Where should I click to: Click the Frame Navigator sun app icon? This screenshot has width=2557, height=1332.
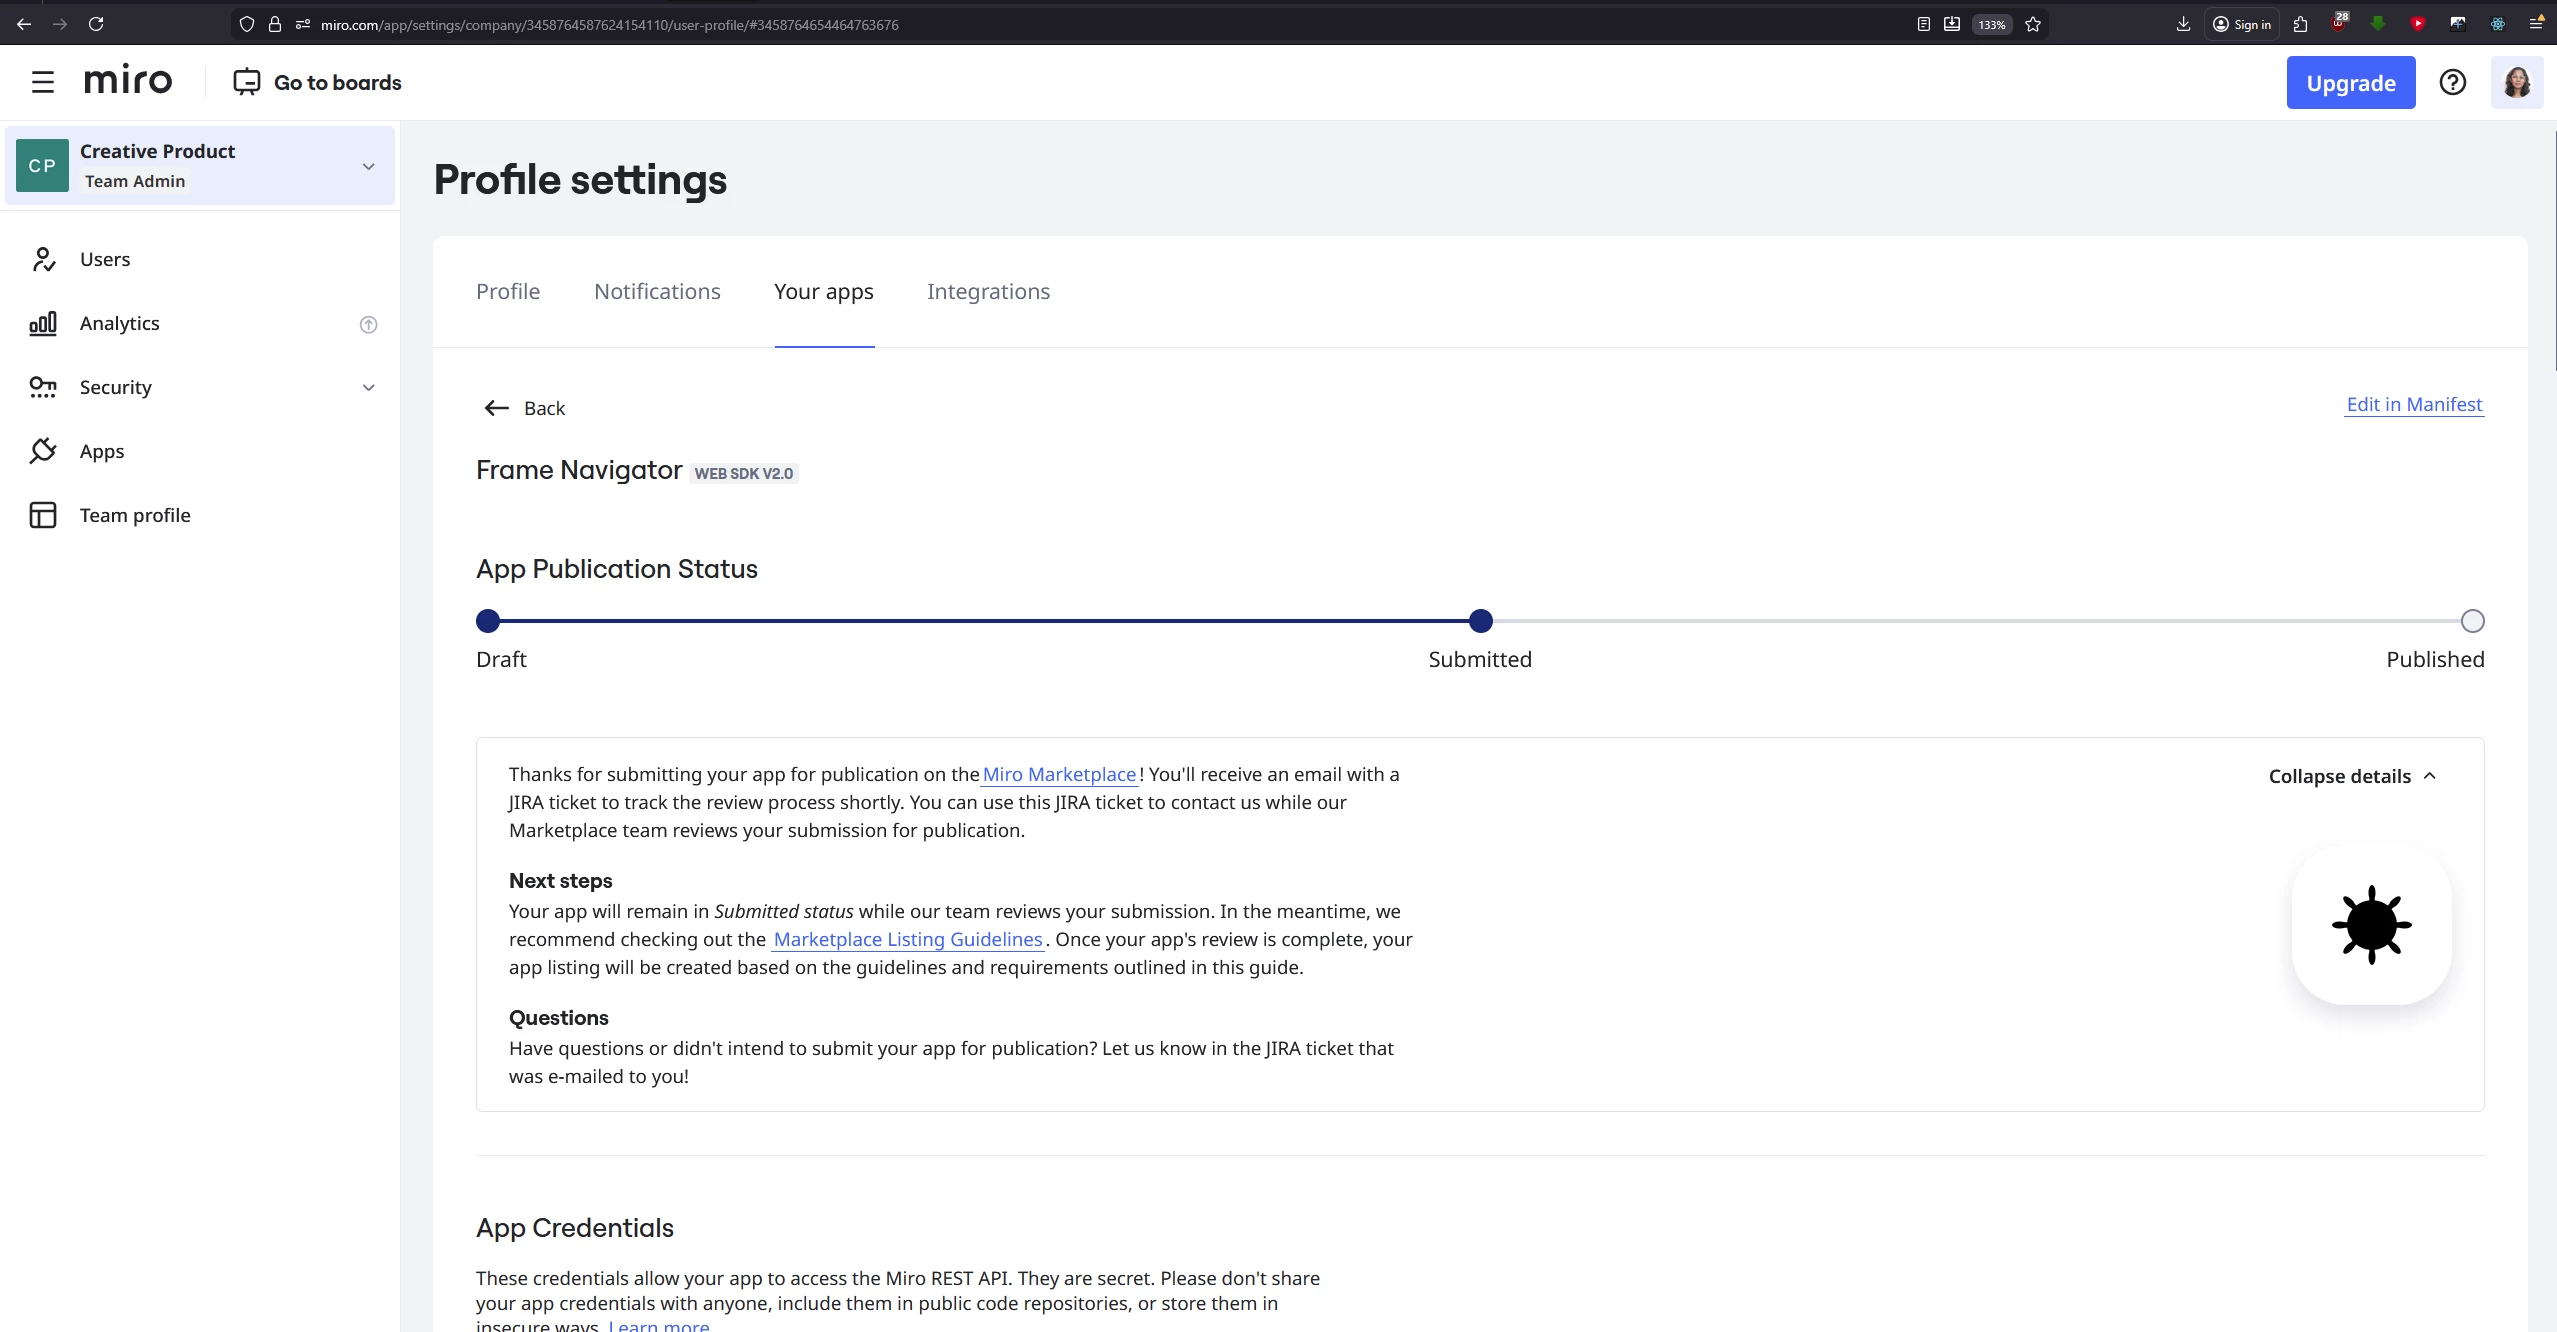(2371, 925)
